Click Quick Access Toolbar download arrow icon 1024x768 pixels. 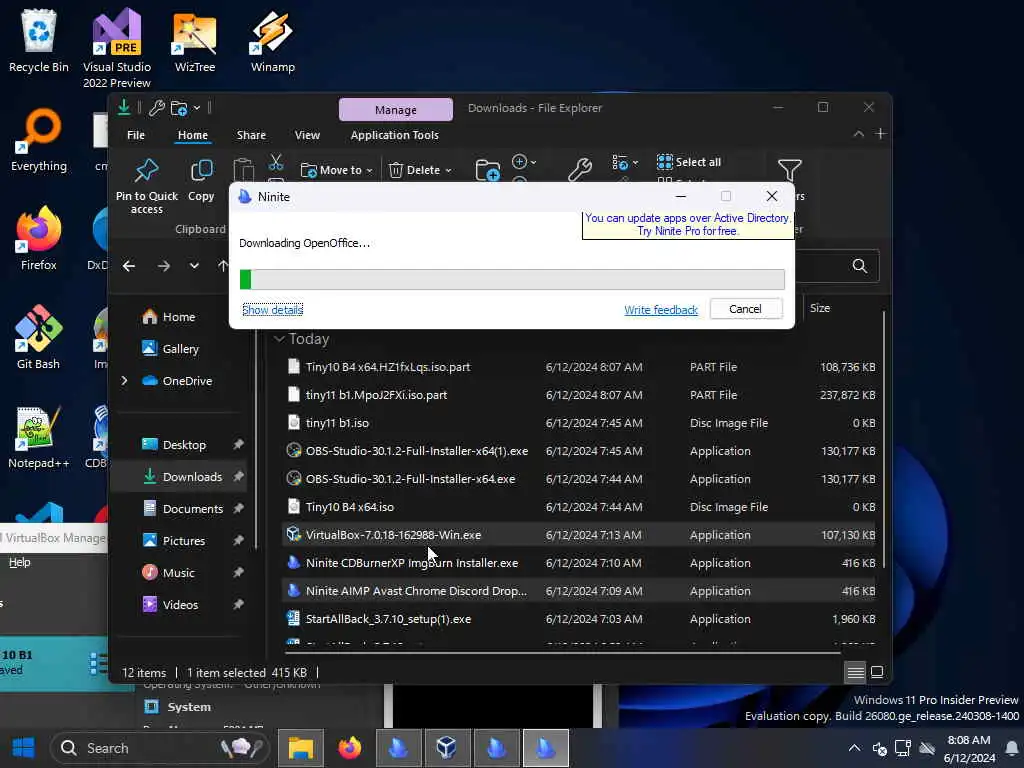click(x=123, y=107)
